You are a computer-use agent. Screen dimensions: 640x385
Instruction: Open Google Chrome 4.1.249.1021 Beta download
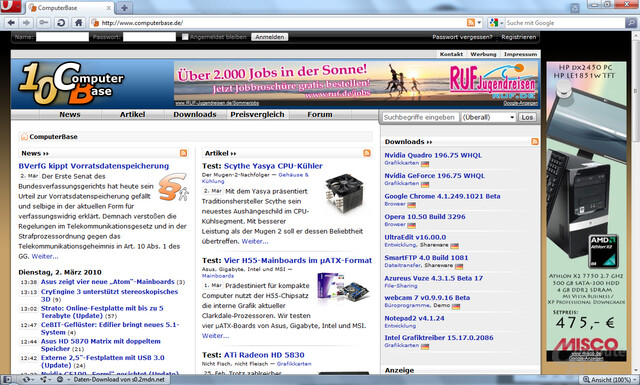tap(442, 196)
